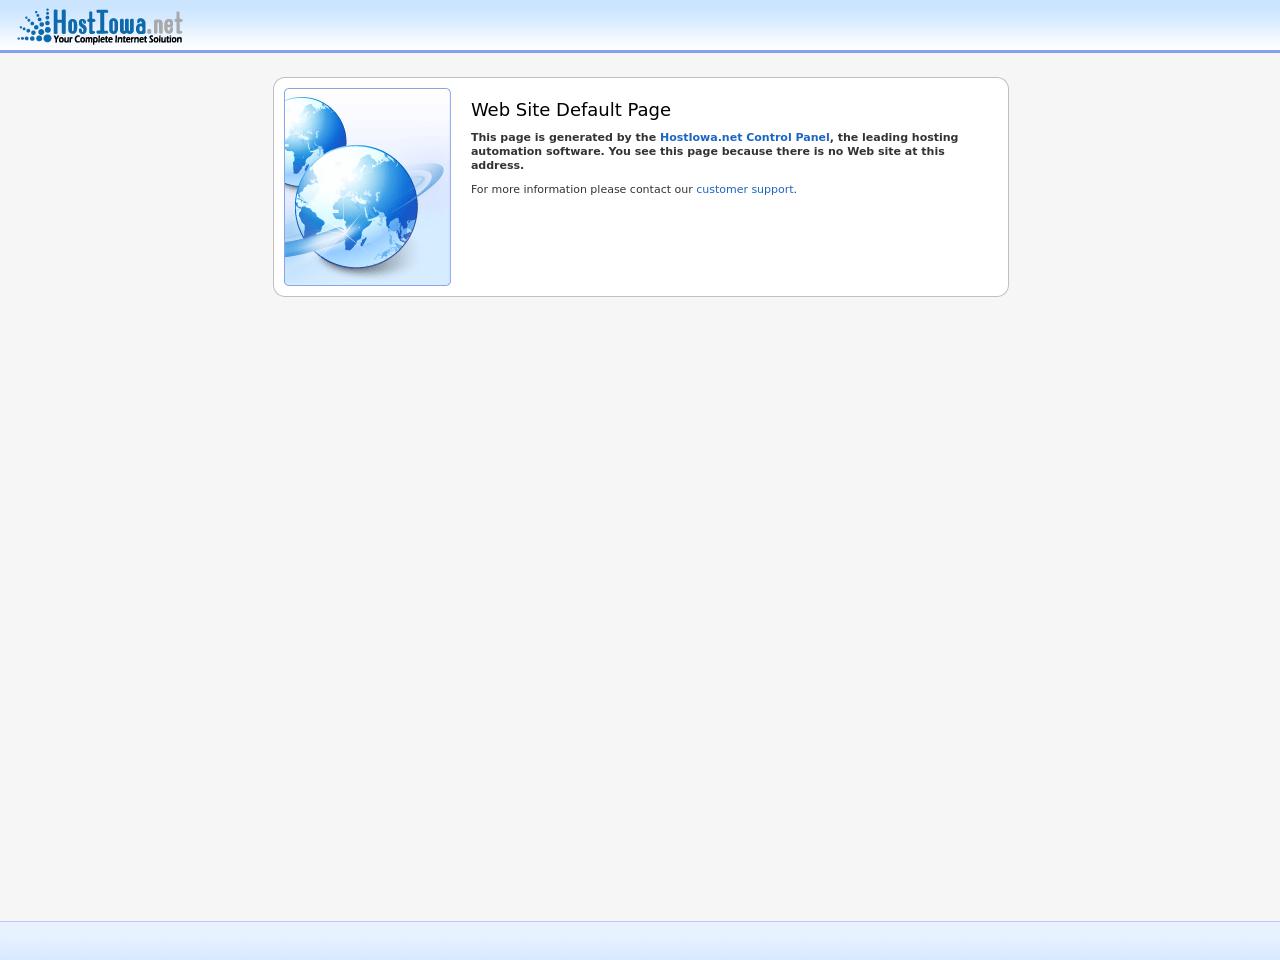Click the dotted swirl graphic in the logo
Image resolution: width=1280 pixels, height=960 pixels.
click(x=35, y=27)
